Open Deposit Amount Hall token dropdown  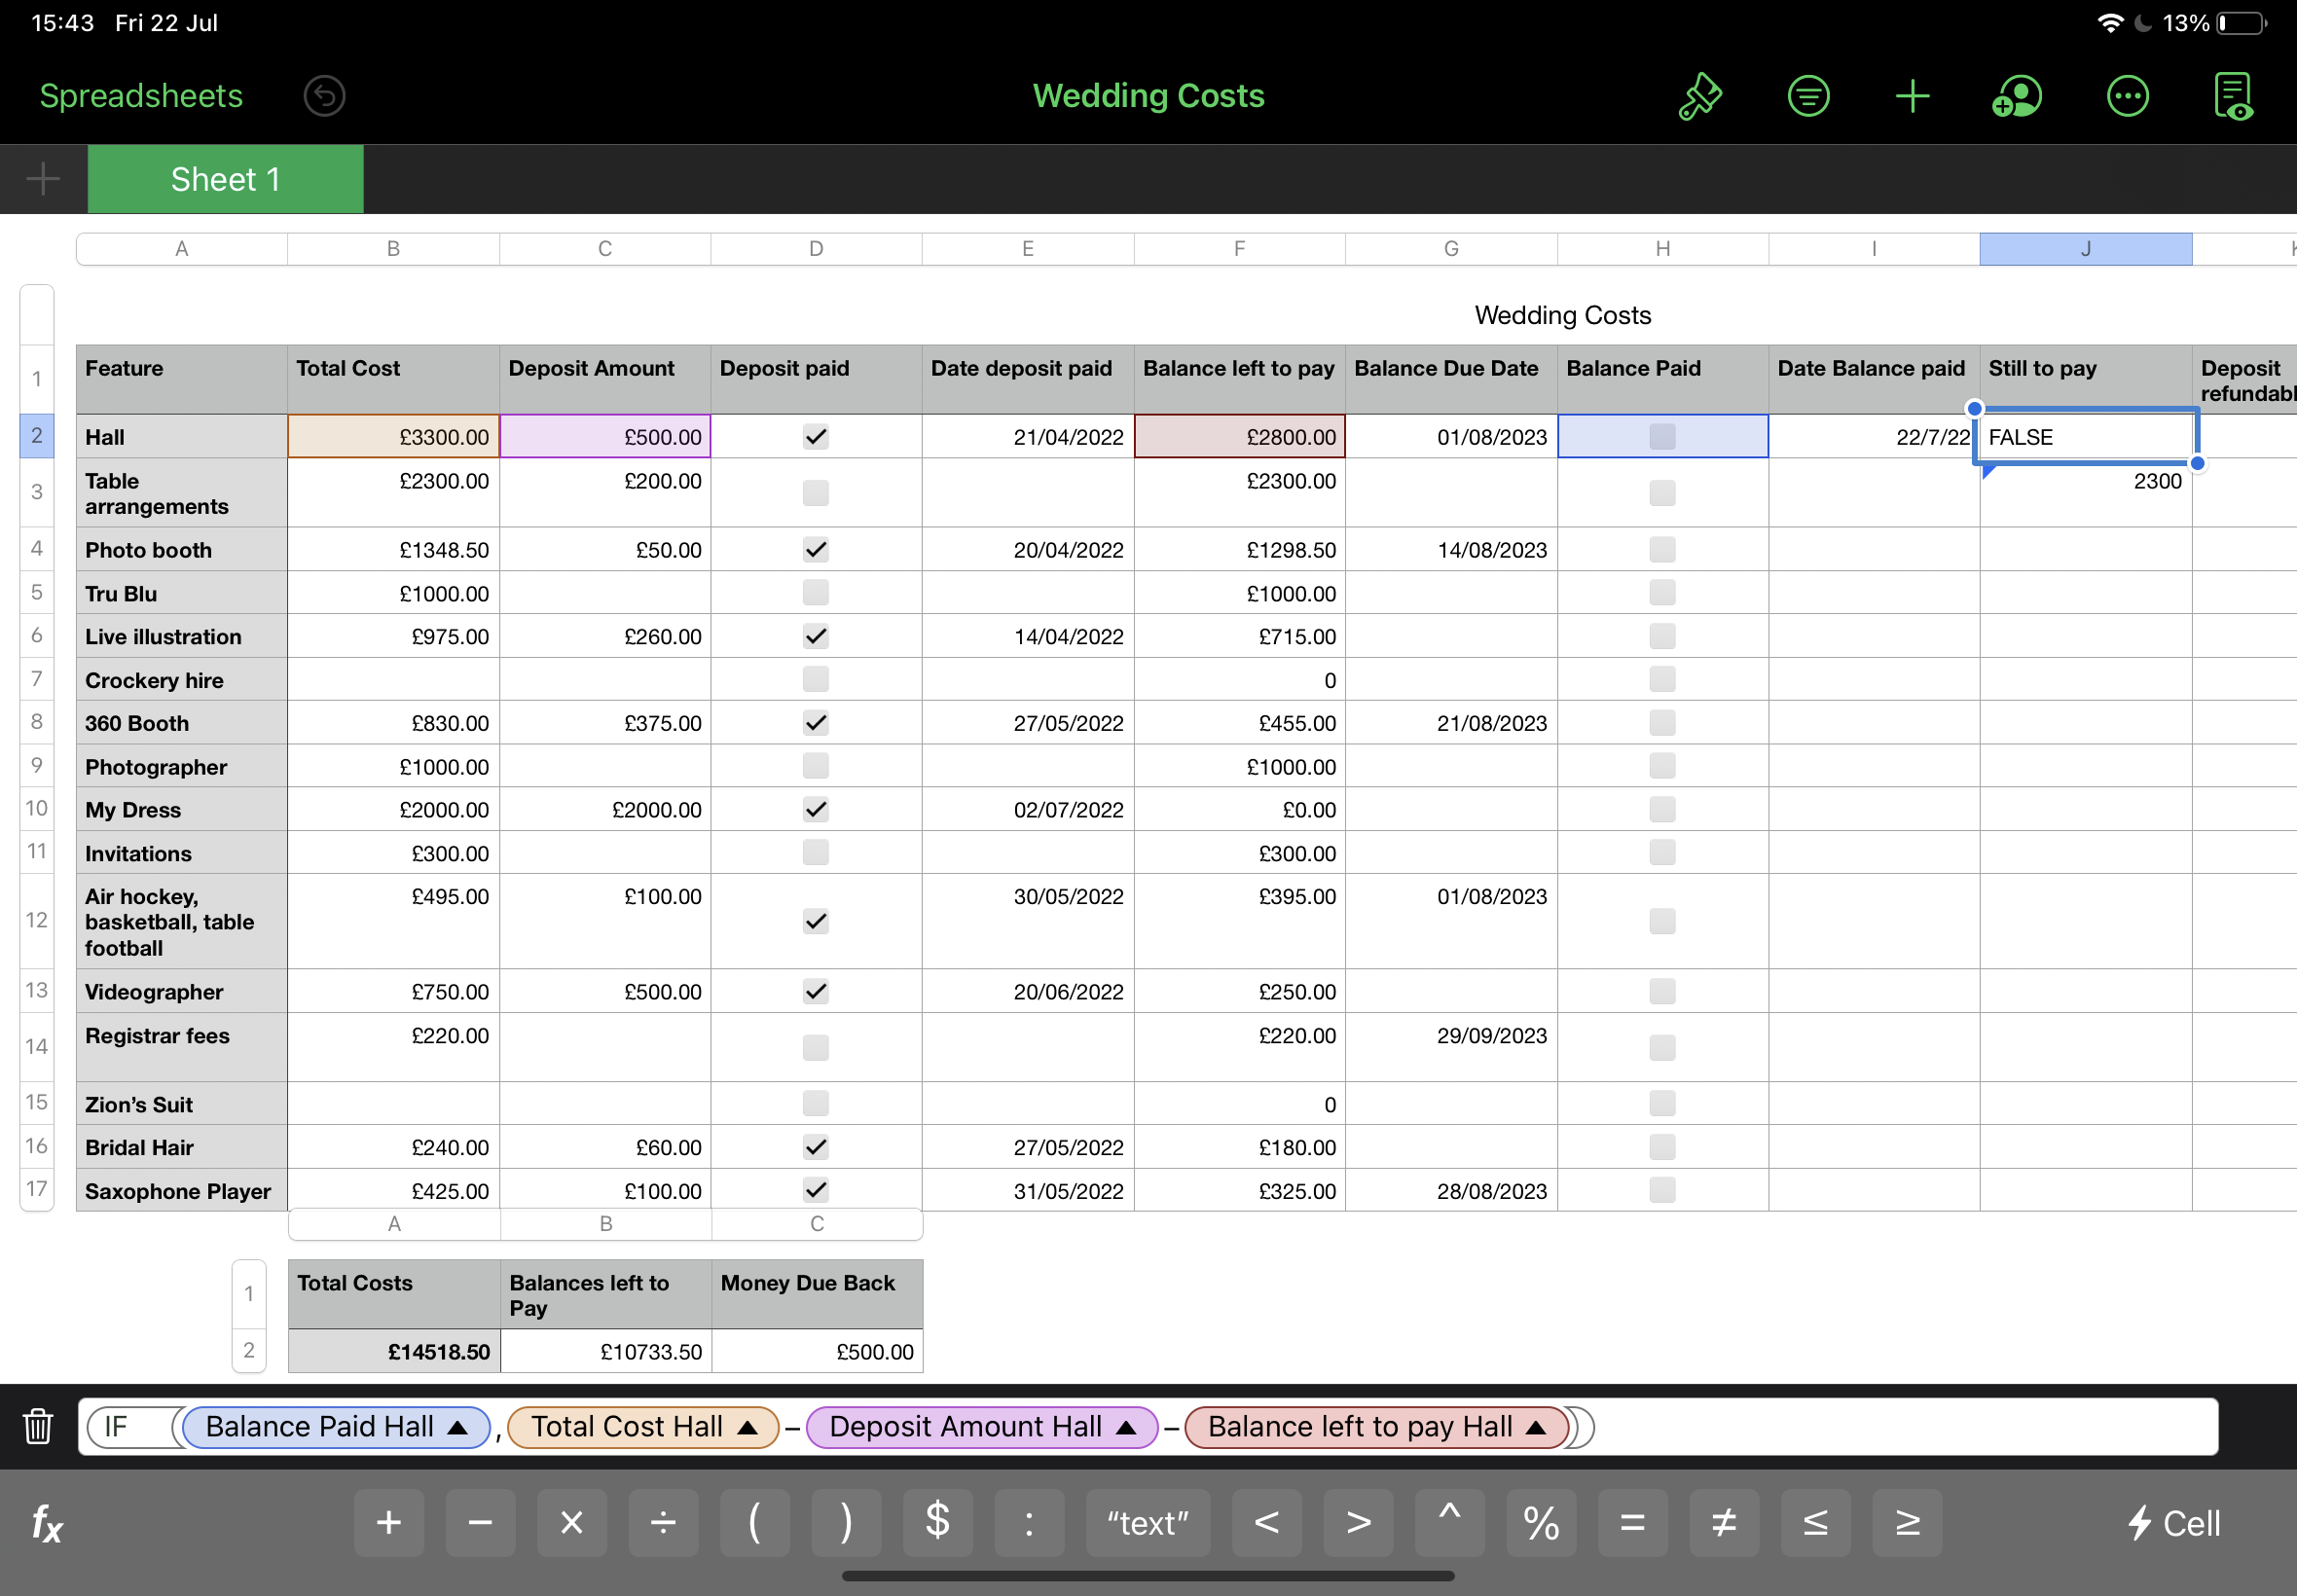[1126, 1428]
